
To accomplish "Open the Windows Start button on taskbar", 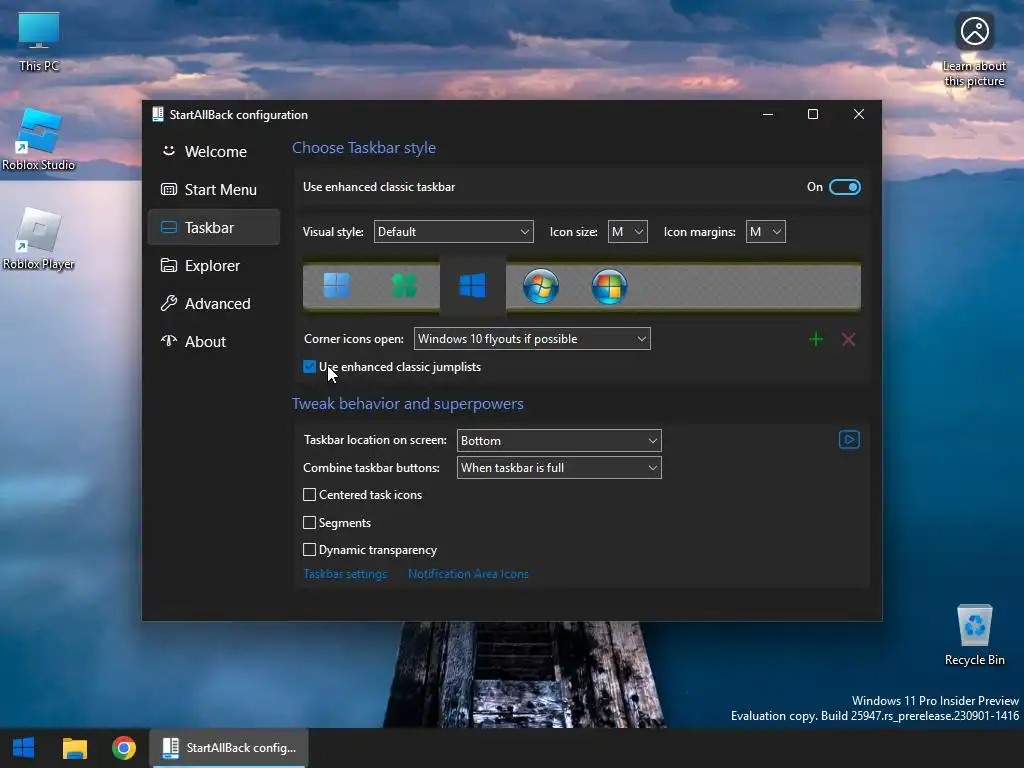I will coord(24,748).
